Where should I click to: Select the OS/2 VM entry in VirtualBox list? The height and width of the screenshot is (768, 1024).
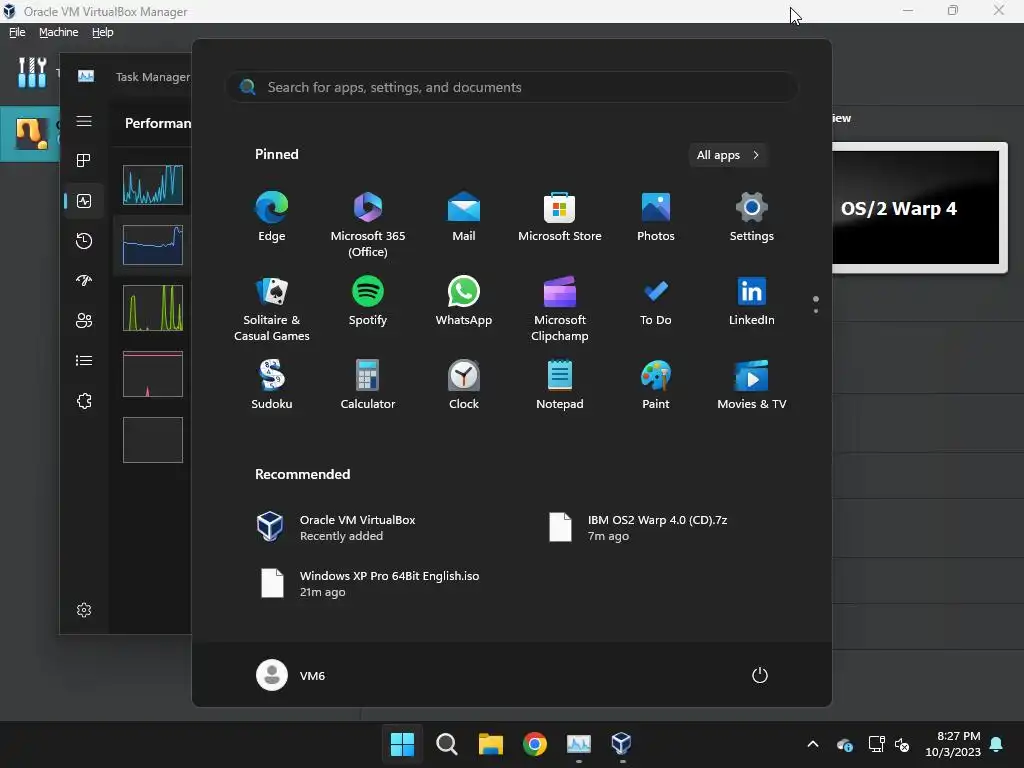point(30,134)
